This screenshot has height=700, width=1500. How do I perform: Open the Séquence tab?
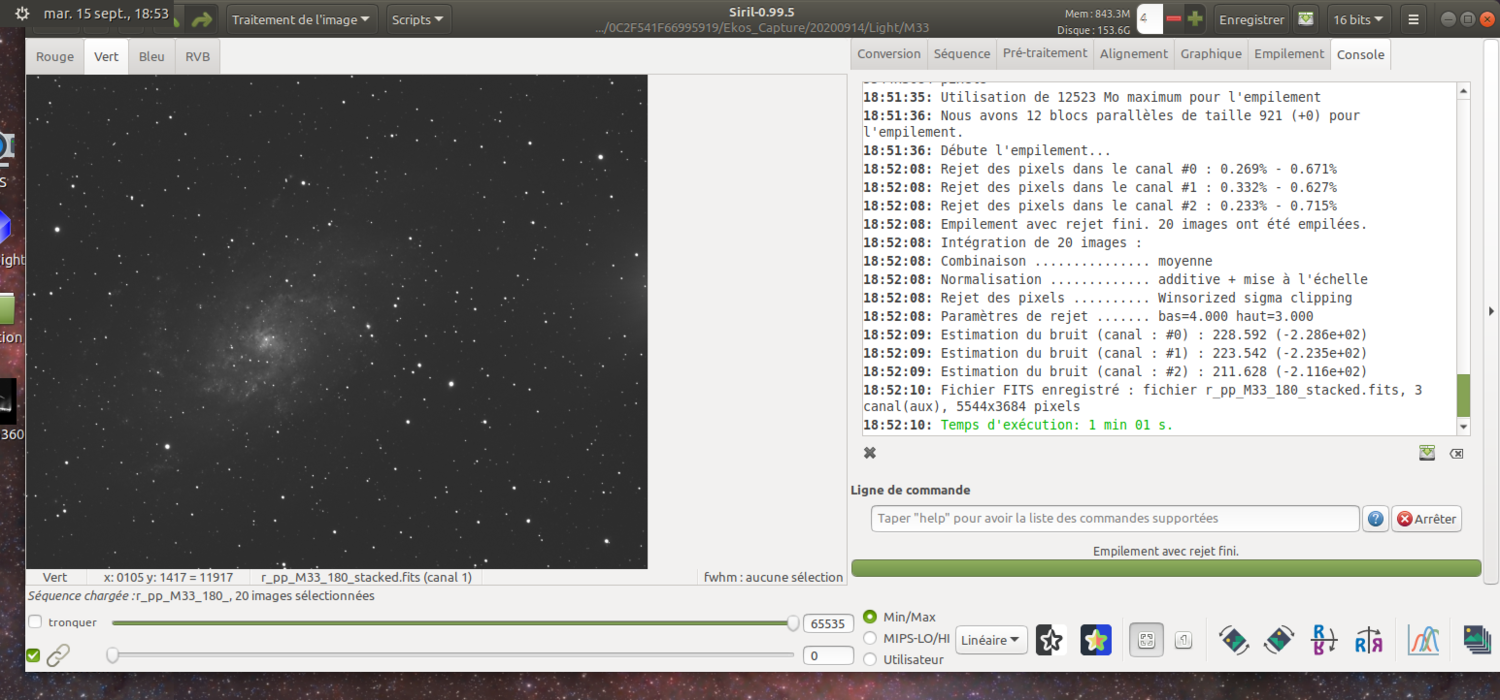point(962,54)
